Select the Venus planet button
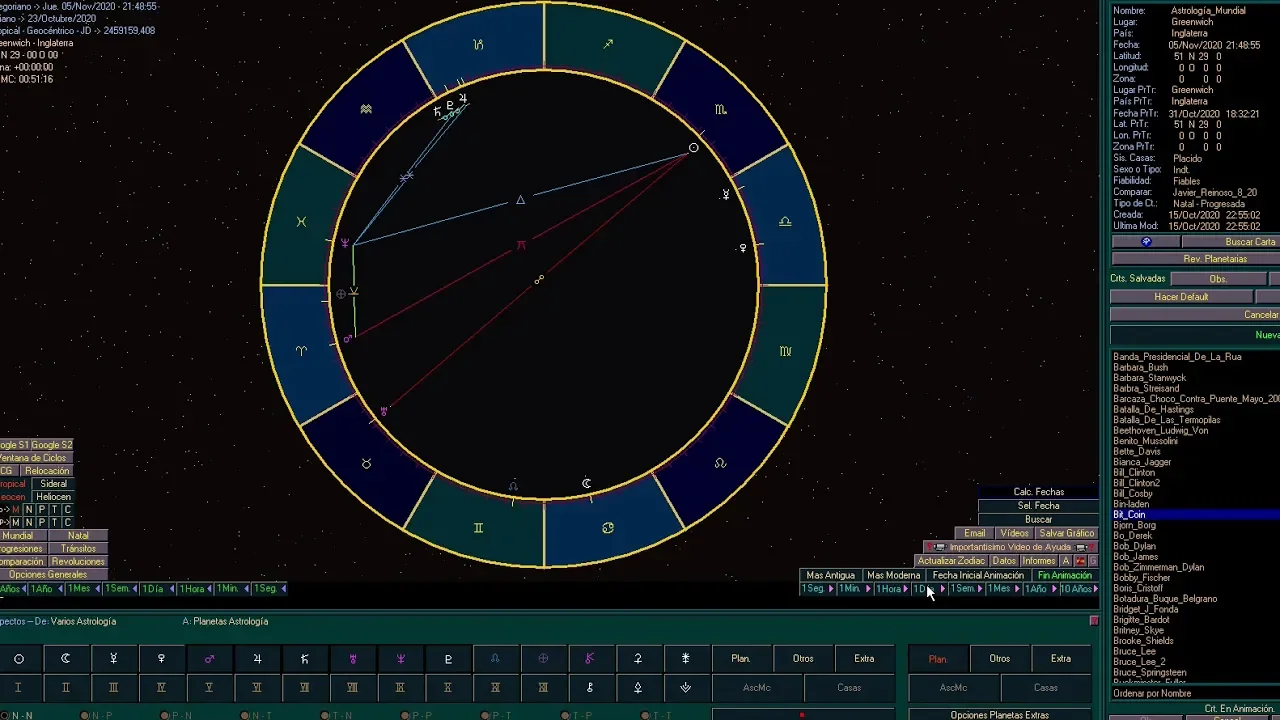Viewport: 1280px width, 720px height. pos(161,659)
